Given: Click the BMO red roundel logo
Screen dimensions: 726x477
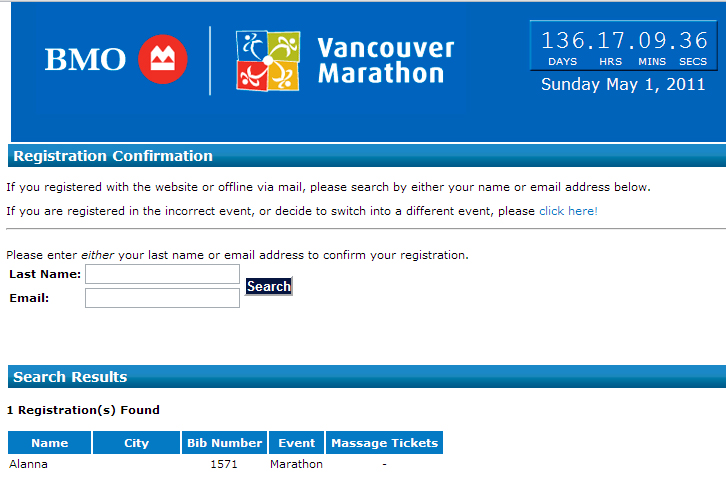Looking at the screenshot, I should pos(161,59).
